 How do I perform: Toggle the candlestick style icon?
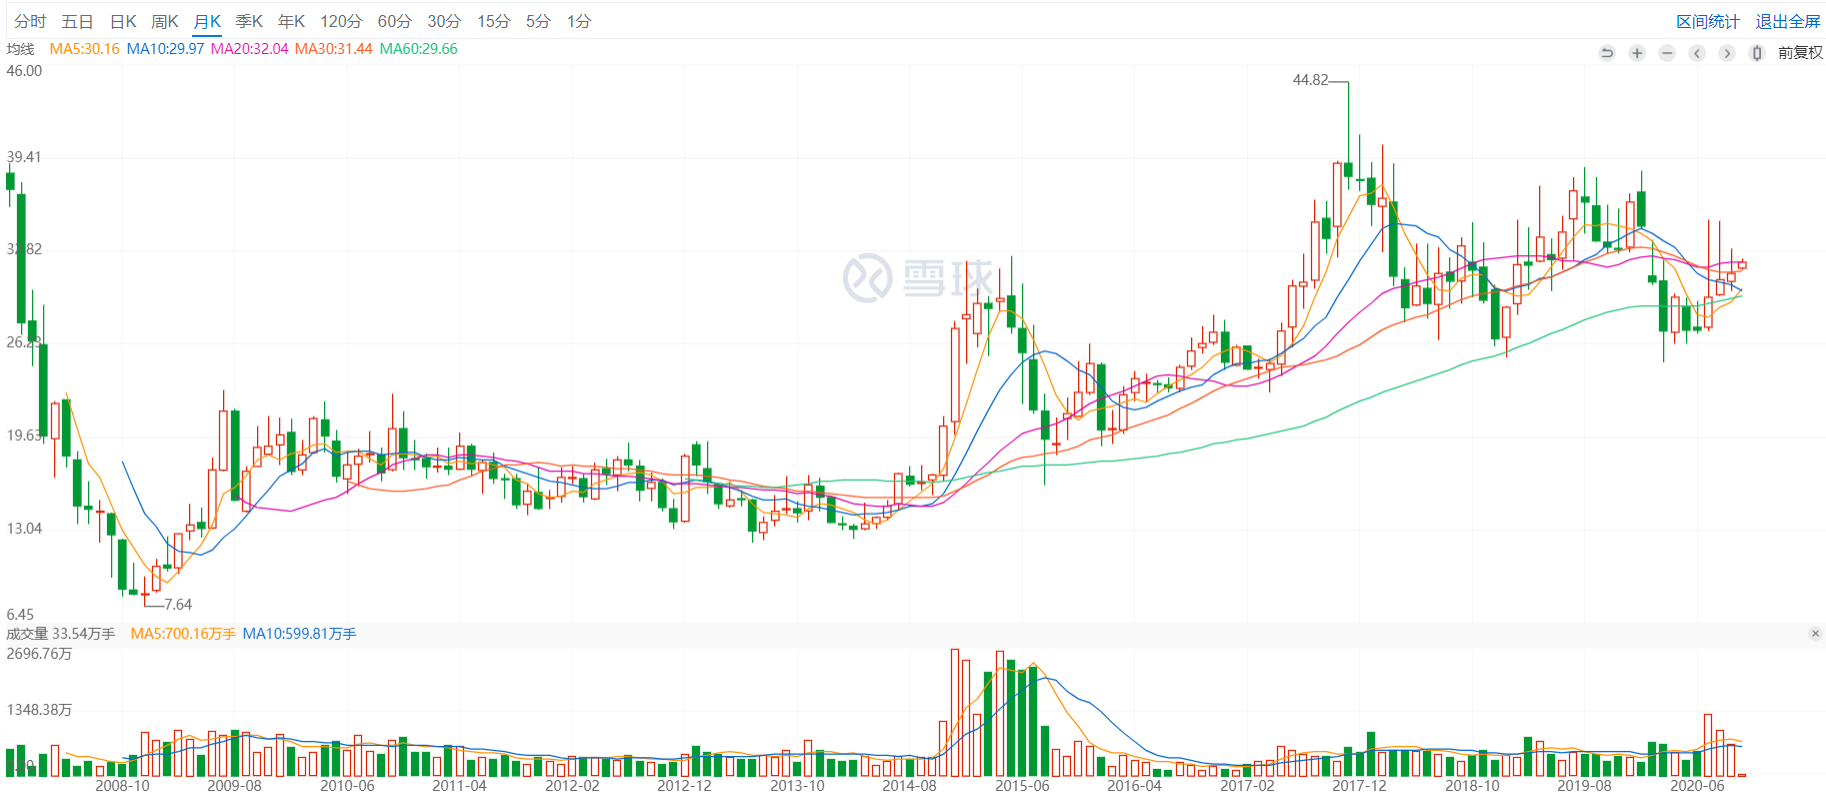click(x=1757, y=53)
